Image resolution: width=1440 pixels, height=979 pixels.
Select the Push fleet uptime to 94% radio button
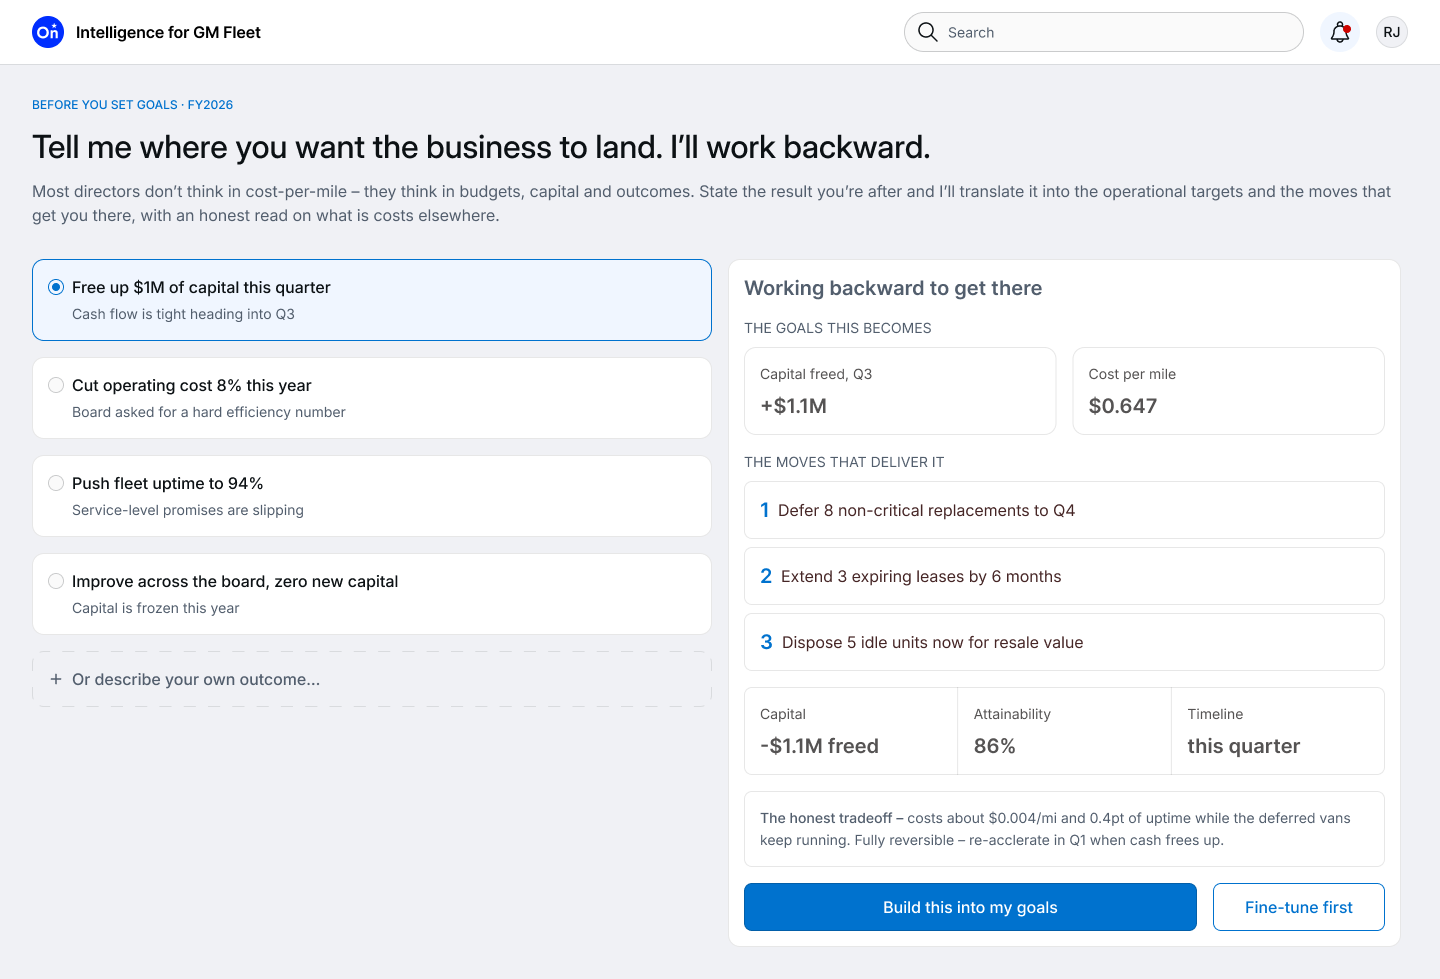[56, 483]
